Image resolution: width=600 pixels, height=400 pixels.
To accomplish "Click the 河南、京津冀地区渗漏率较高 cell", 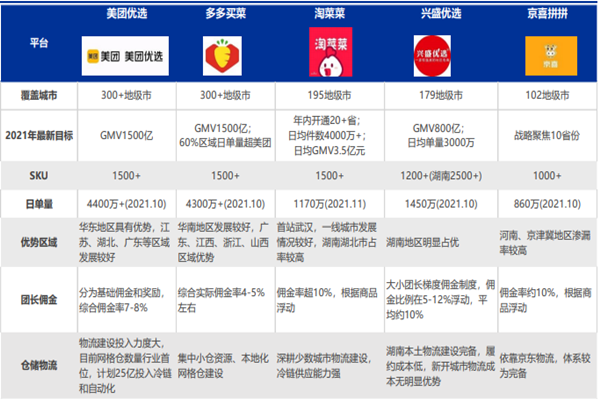I will (x=545, y=243).
